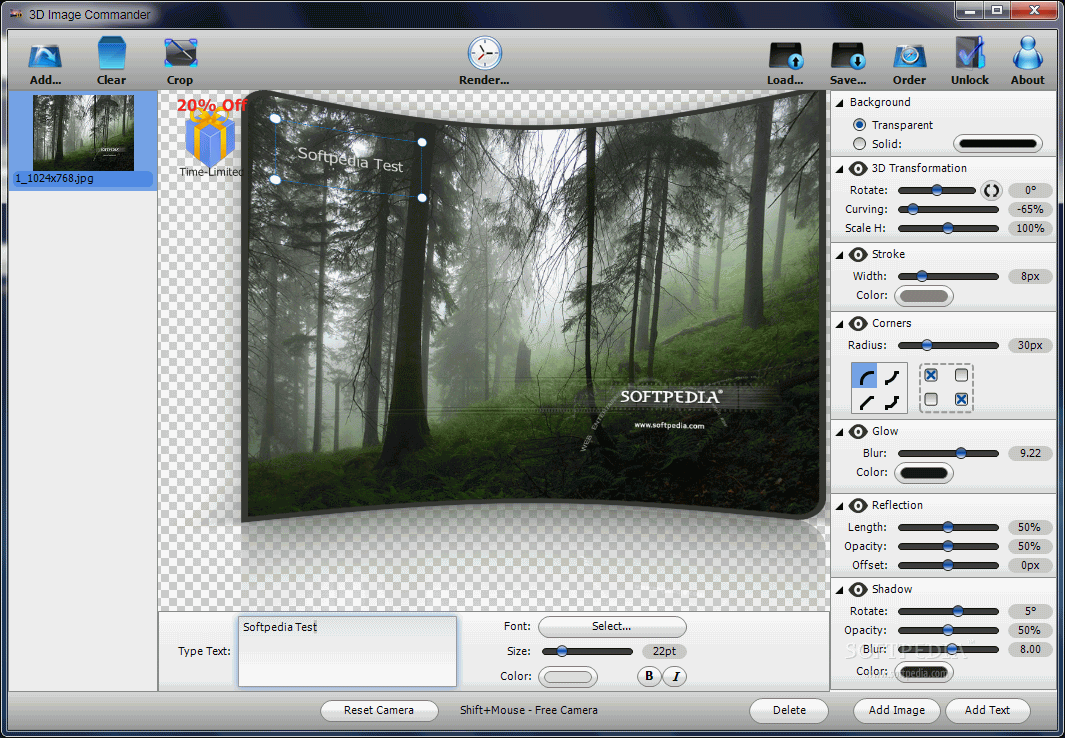This screenshot has width=1065, height=738.
Task: Click the Shadow Rotate 5° value
Action: coord(1030,612)
